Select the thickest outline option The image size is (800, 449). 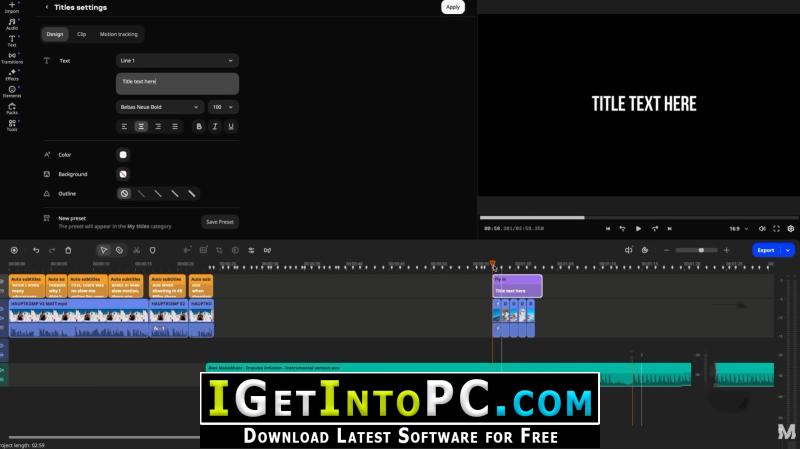(x=192, y=193)
